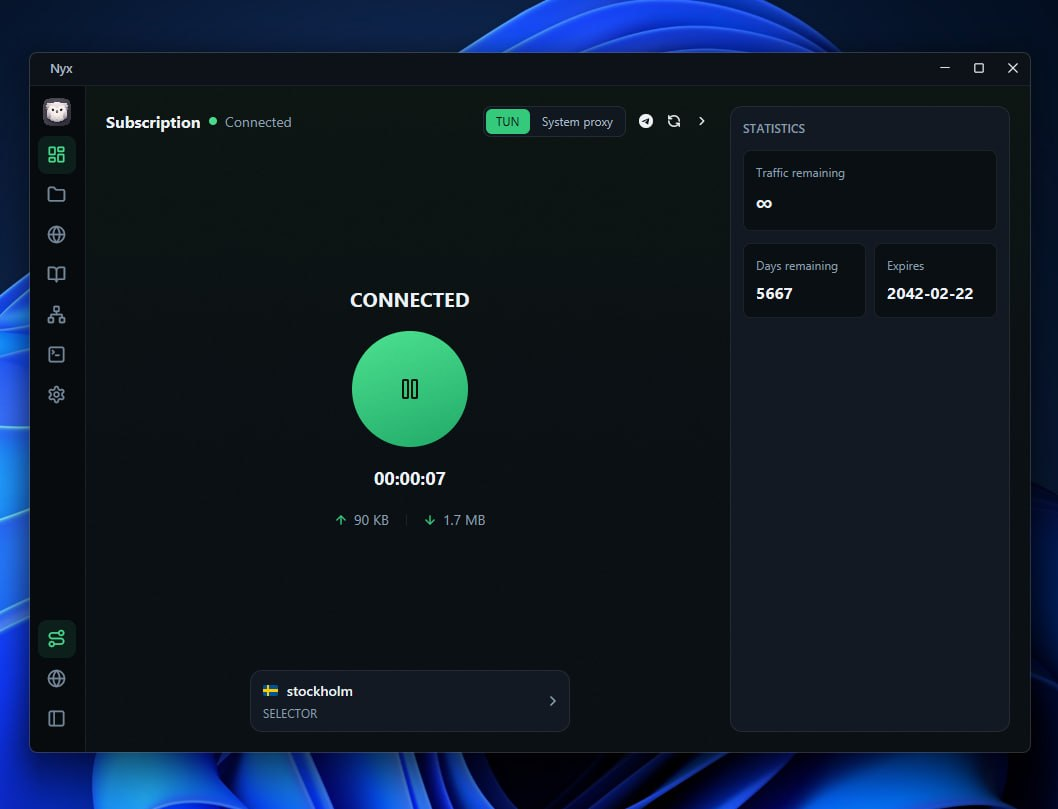The image size is (1058, 809).
Task: Maximize the Nyx window
Action: (x=978, y=68)
